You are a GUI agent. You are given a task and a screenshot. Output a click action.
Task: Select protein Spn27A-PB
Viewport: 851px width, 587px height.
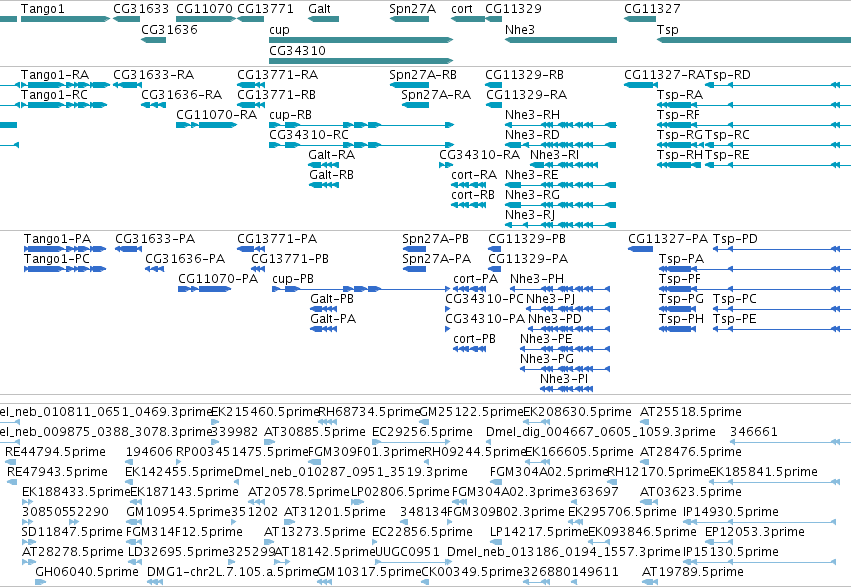pos(435,239)
